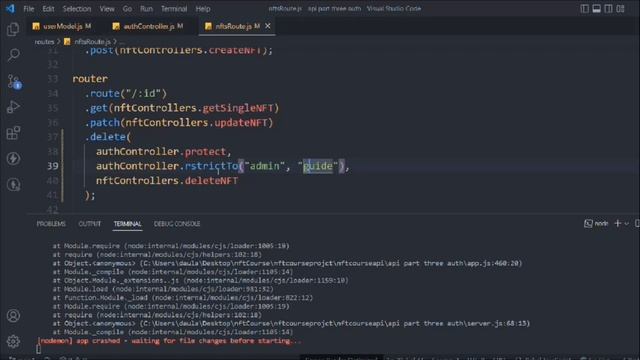Switch to the userModel.js tab

(x=62, y=26)
